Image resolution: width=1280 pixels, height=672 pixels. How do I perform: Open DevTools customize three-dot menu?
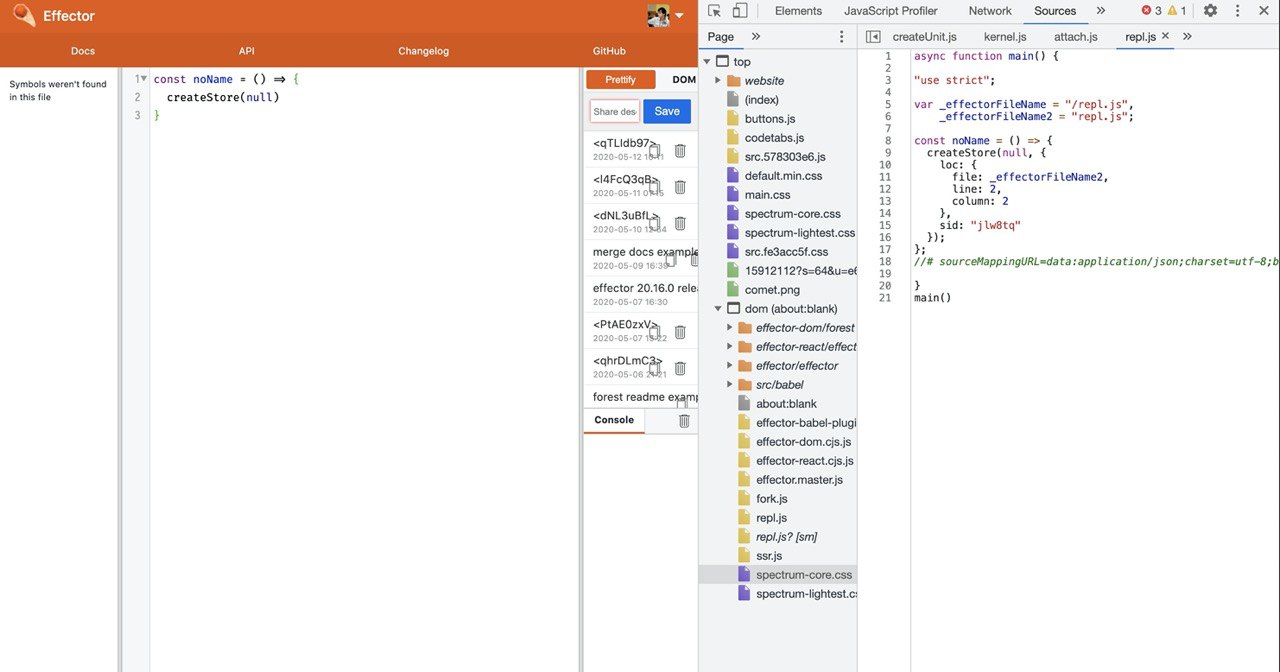tap(1237, 11)
